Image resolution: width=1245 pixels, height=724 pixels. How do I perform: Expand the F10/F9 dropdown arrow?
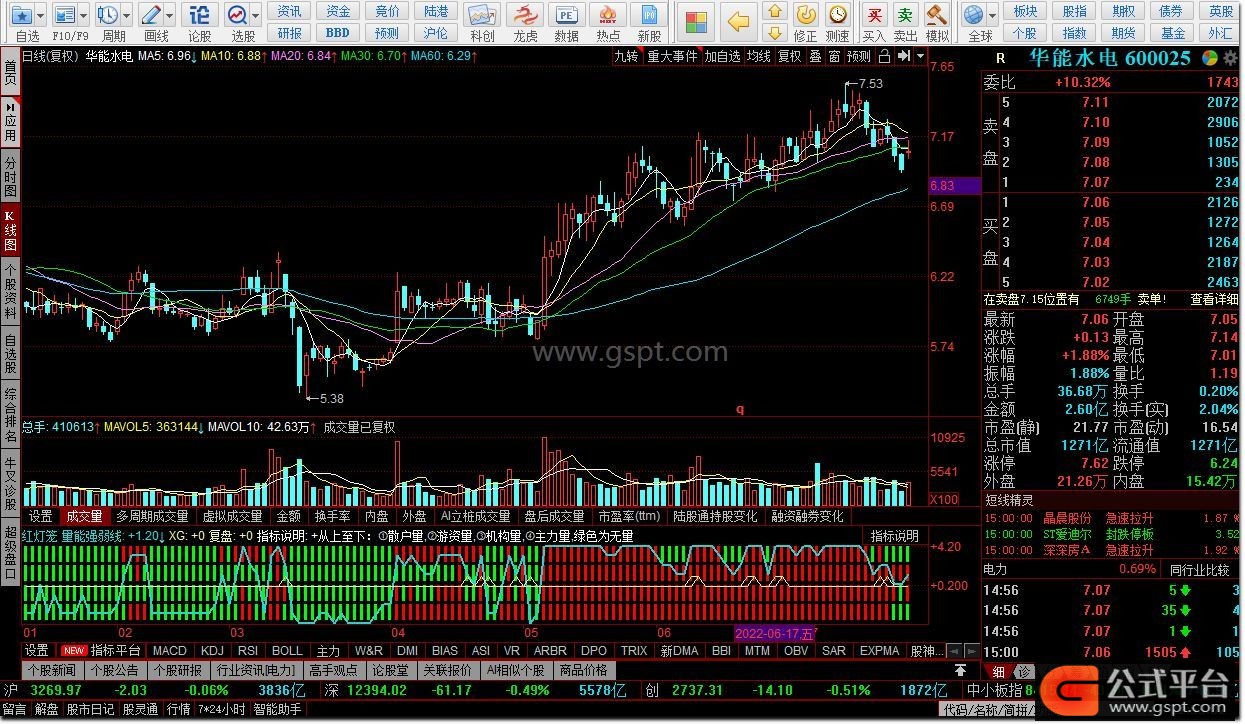click(x=84, y=15)
